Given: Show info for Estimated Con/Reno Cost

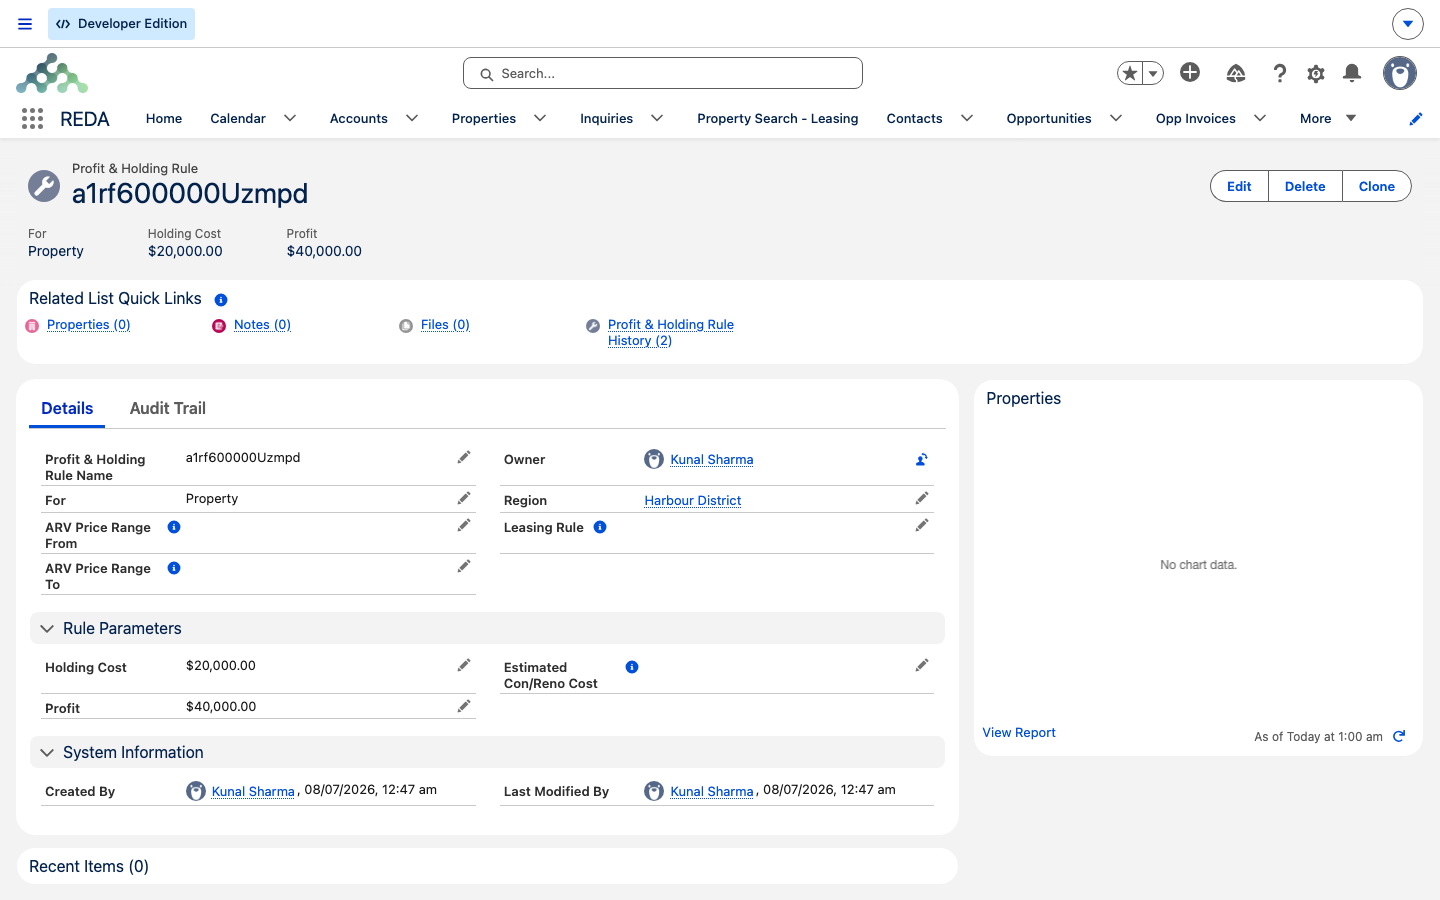Looking at the screenshot, I should [632, 668].
